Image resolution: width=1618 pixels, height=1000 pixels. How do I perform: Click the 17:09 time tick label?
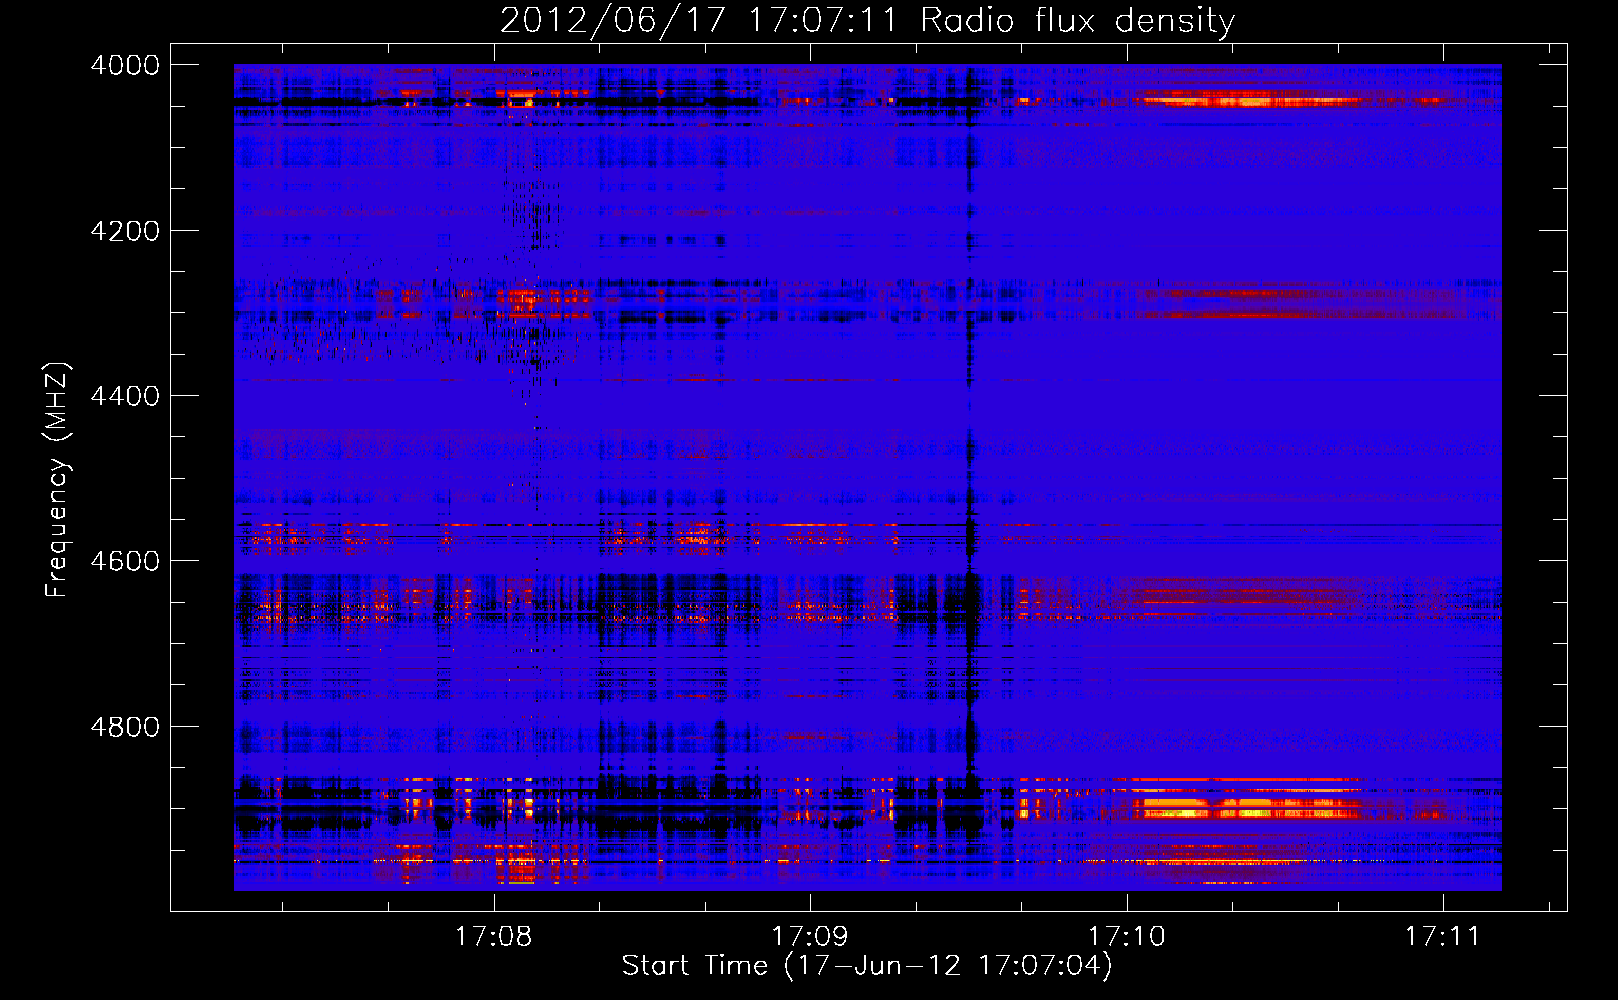pos(810,936)
